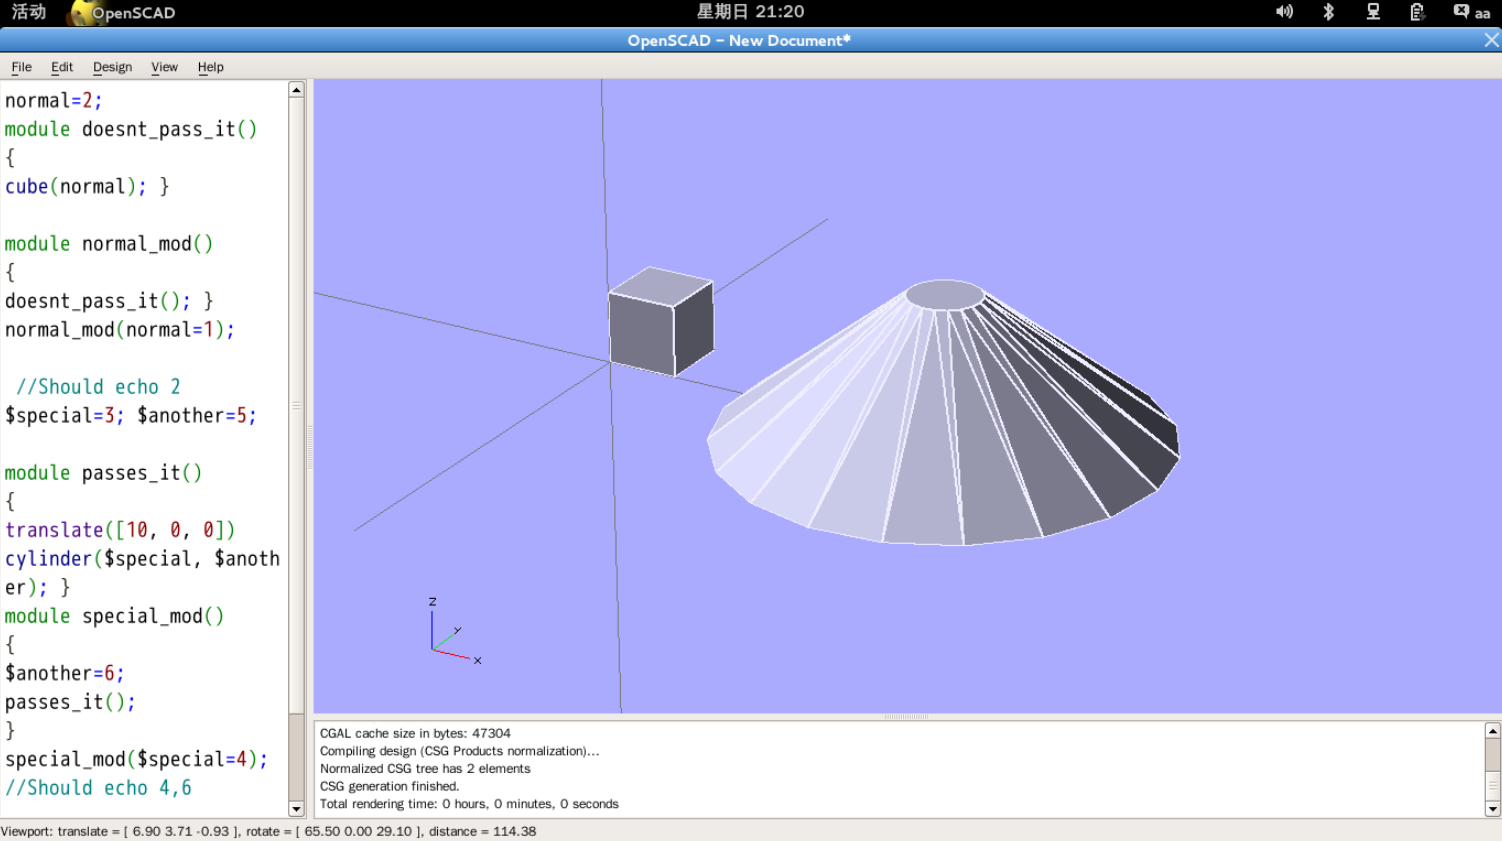
Task: Open the File menu
Action: [x=21, y=67]
